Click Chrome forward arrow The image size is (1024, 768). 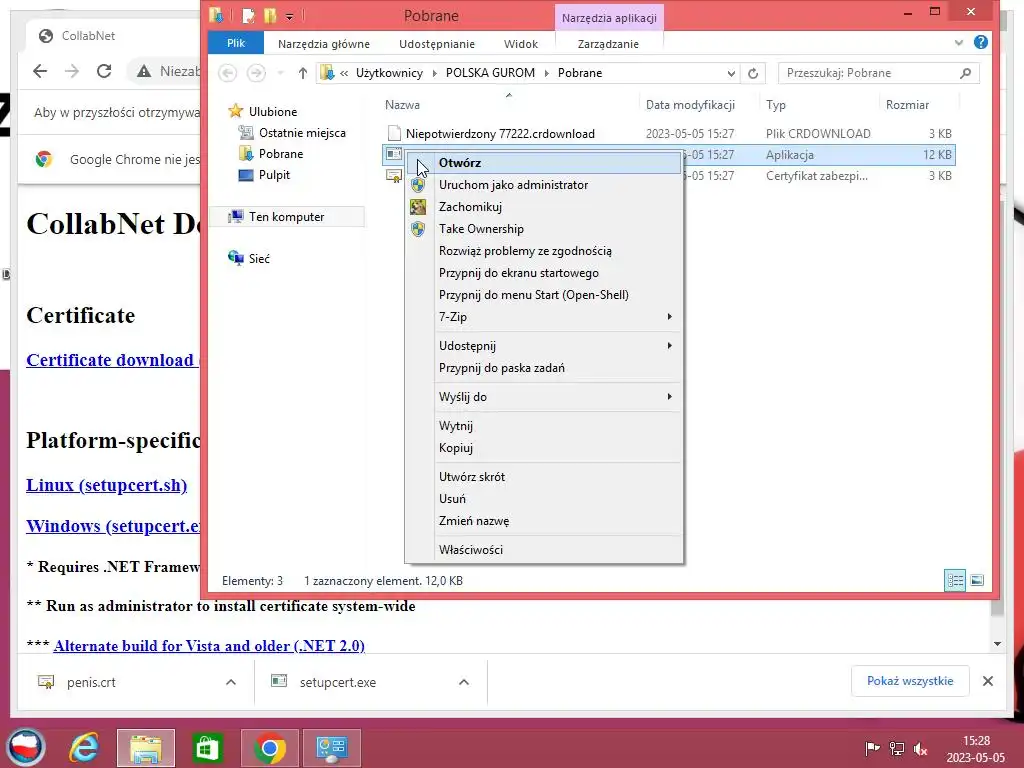point(72,71)
